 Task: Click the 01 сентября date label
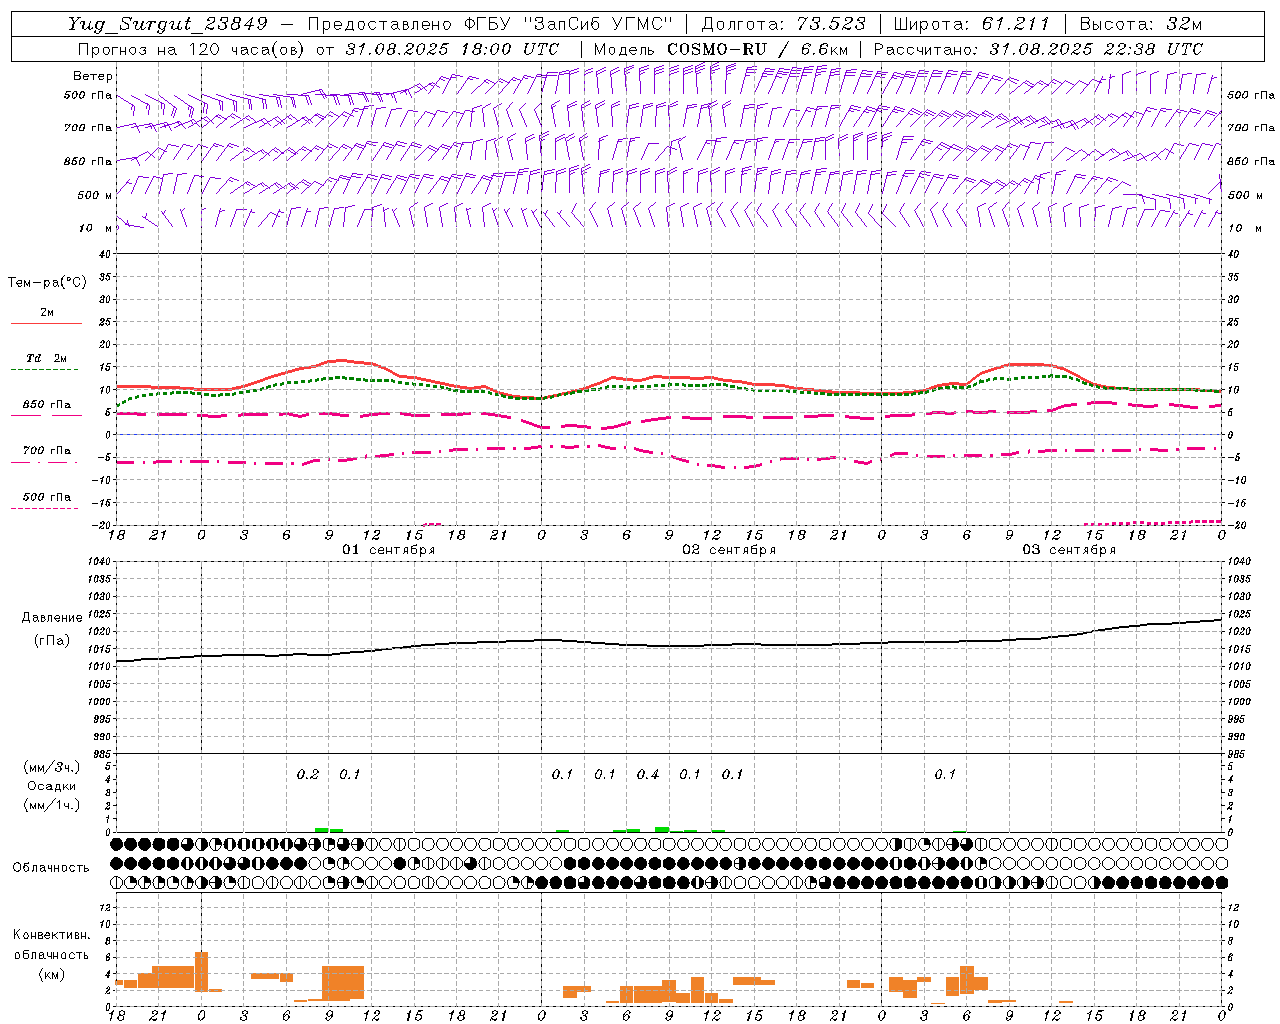click(389, 550)
